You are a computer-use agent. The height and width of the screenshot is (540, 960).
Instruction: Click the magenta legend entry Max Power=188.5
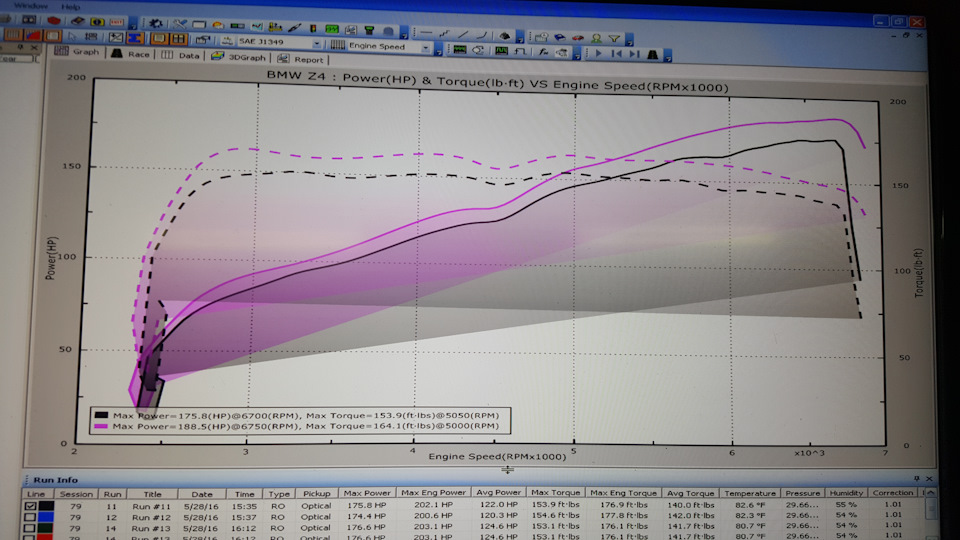pyautogui.click(x=297, y=426)
